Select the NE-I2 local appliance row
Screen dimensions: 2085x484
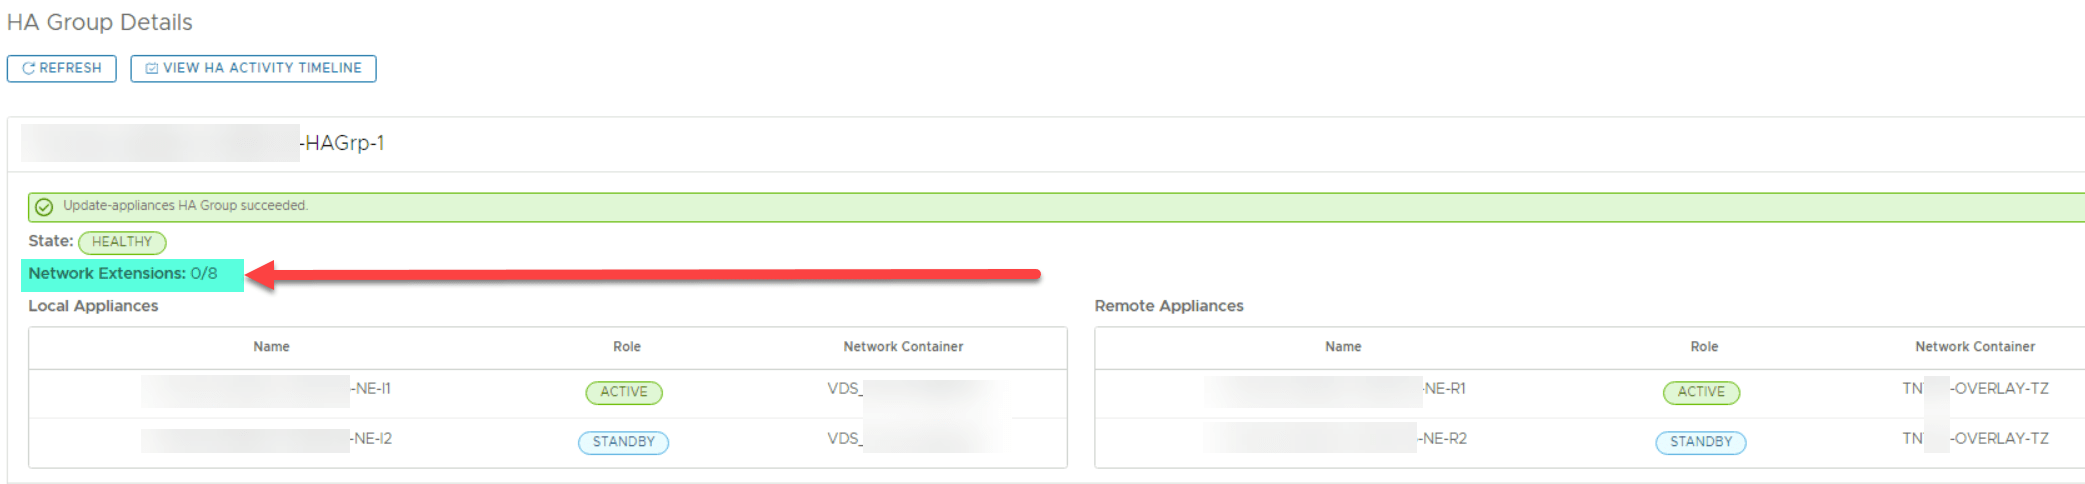pyautogui.click(x=371, y=439)
